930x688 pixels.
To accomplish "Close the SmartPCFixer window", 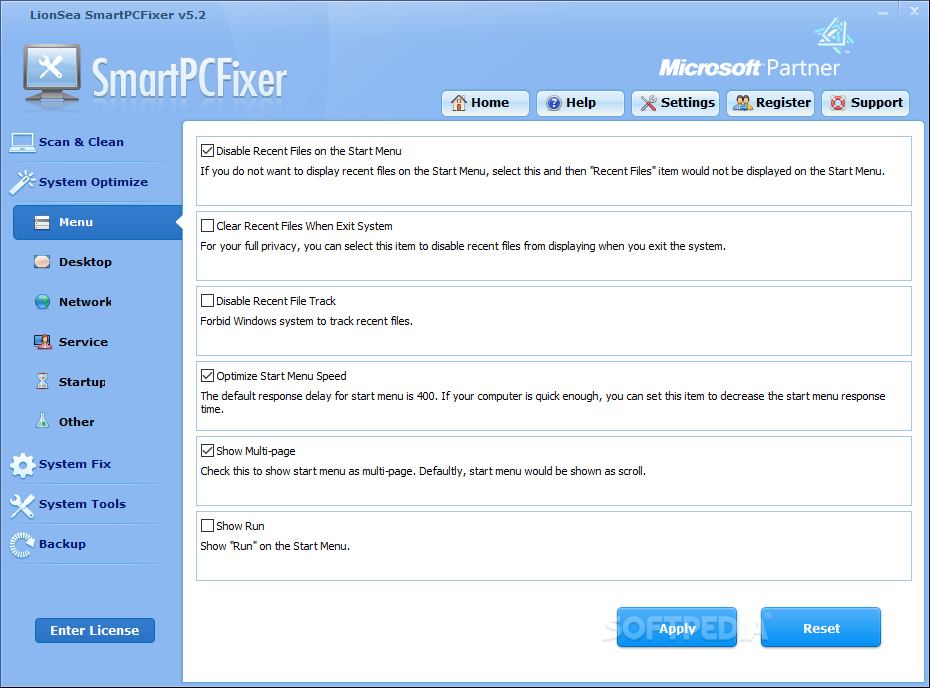I will (915, 11).
